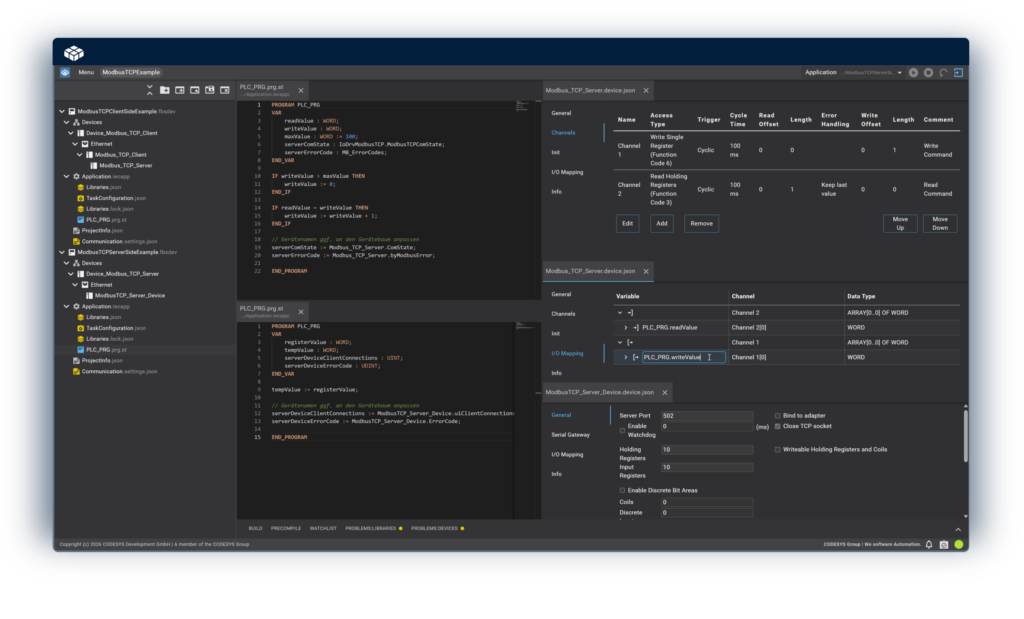Click the CODESYS cube logo

tap(74, 53)
